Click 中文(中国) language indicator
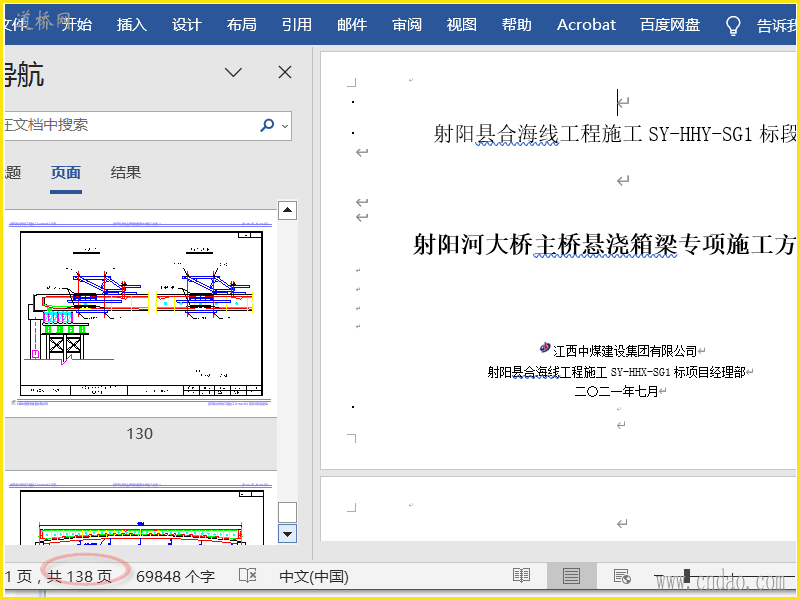Viewport: 800px width, 600px height. (x=314, y=577)
